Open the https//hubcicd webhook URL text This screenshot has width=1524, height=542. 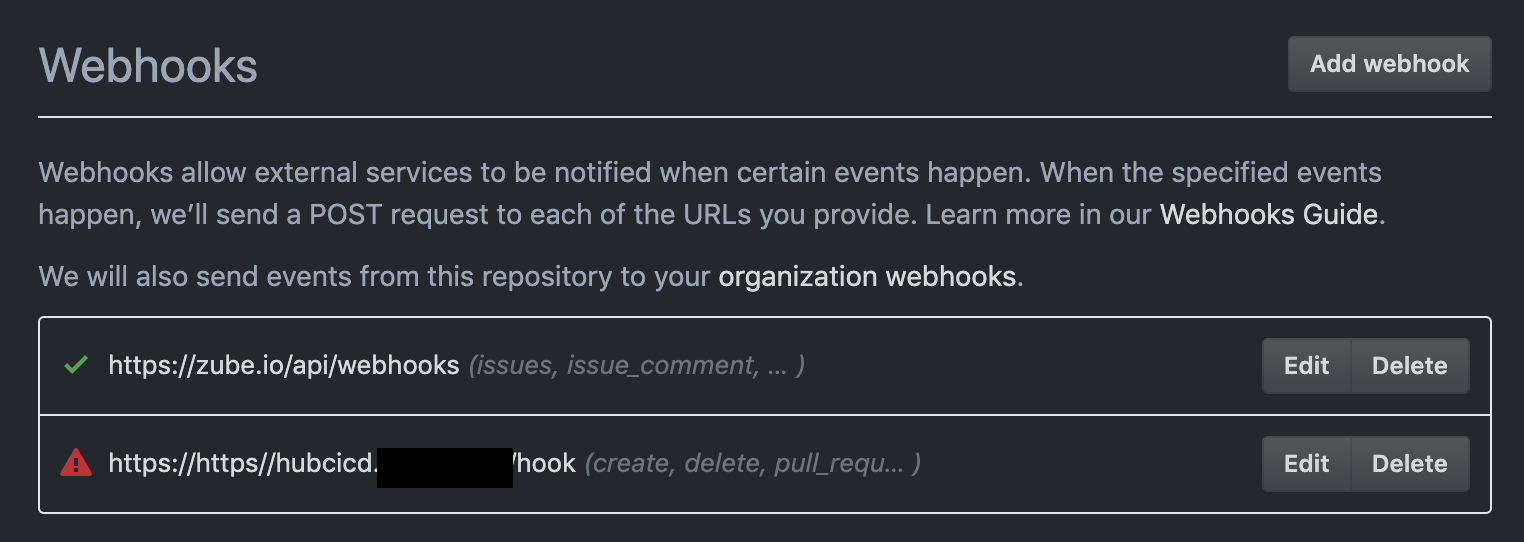coord(242,464)
